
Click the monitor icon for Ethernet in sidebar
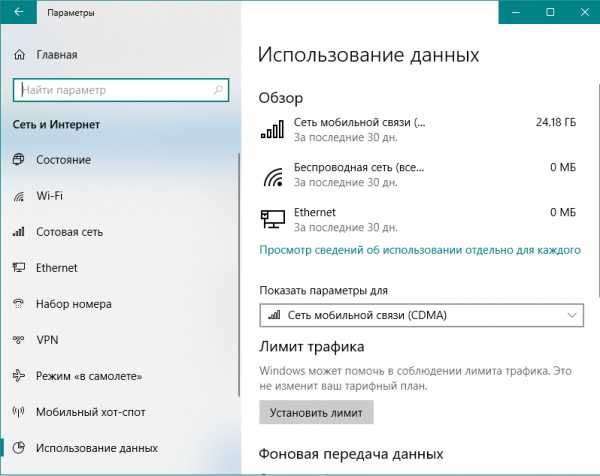tap(18, 267)
